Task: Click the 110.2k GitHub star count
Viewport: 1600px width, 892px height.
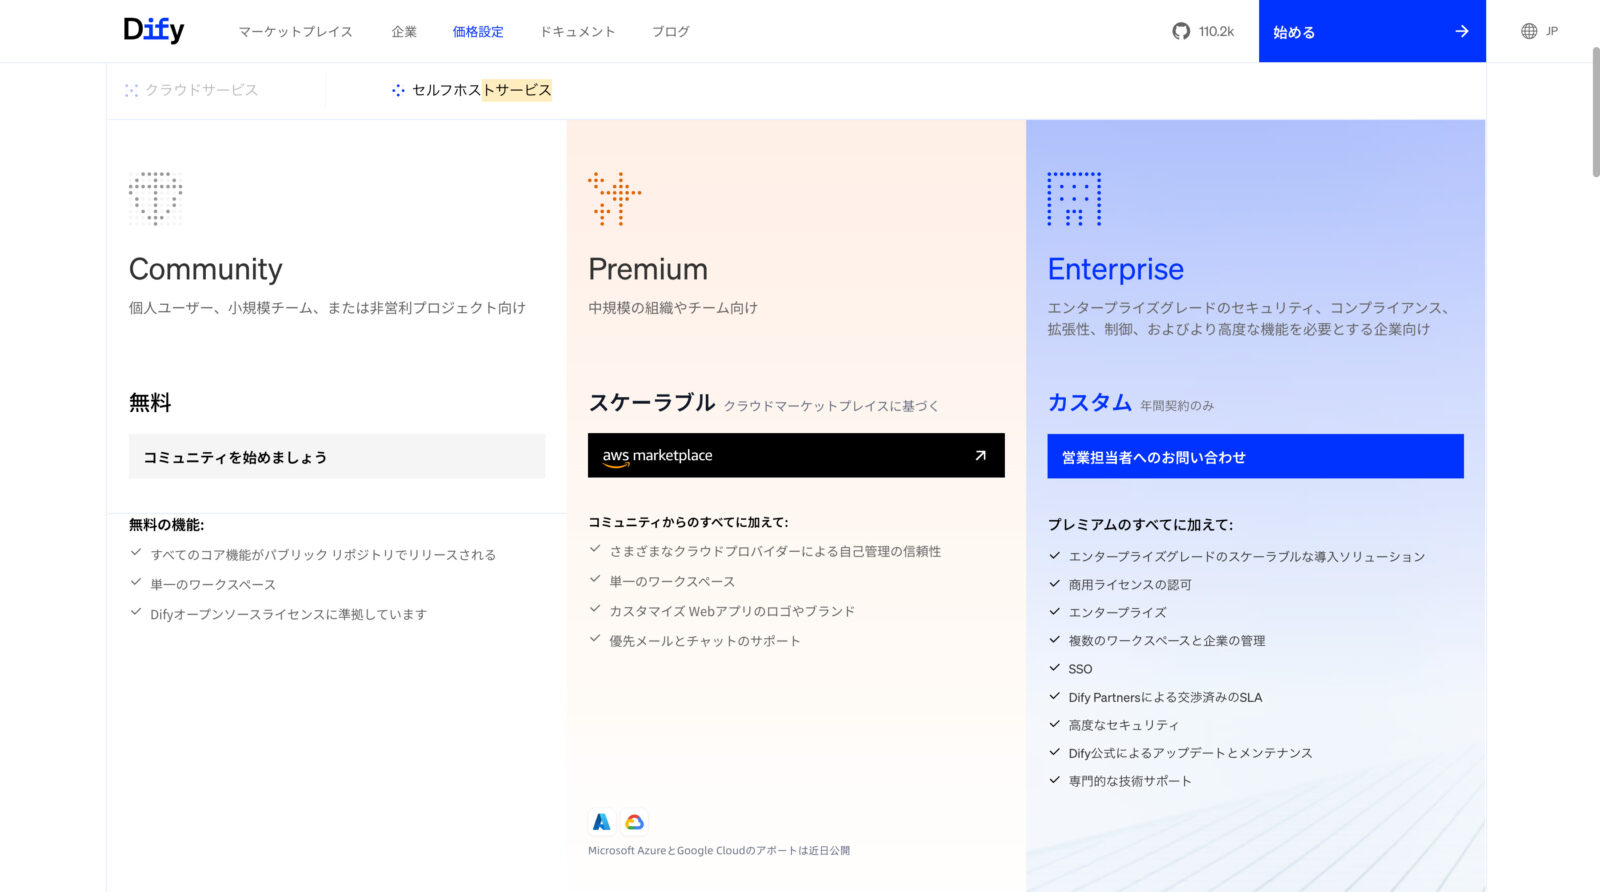Action: tap(1216, 31)
